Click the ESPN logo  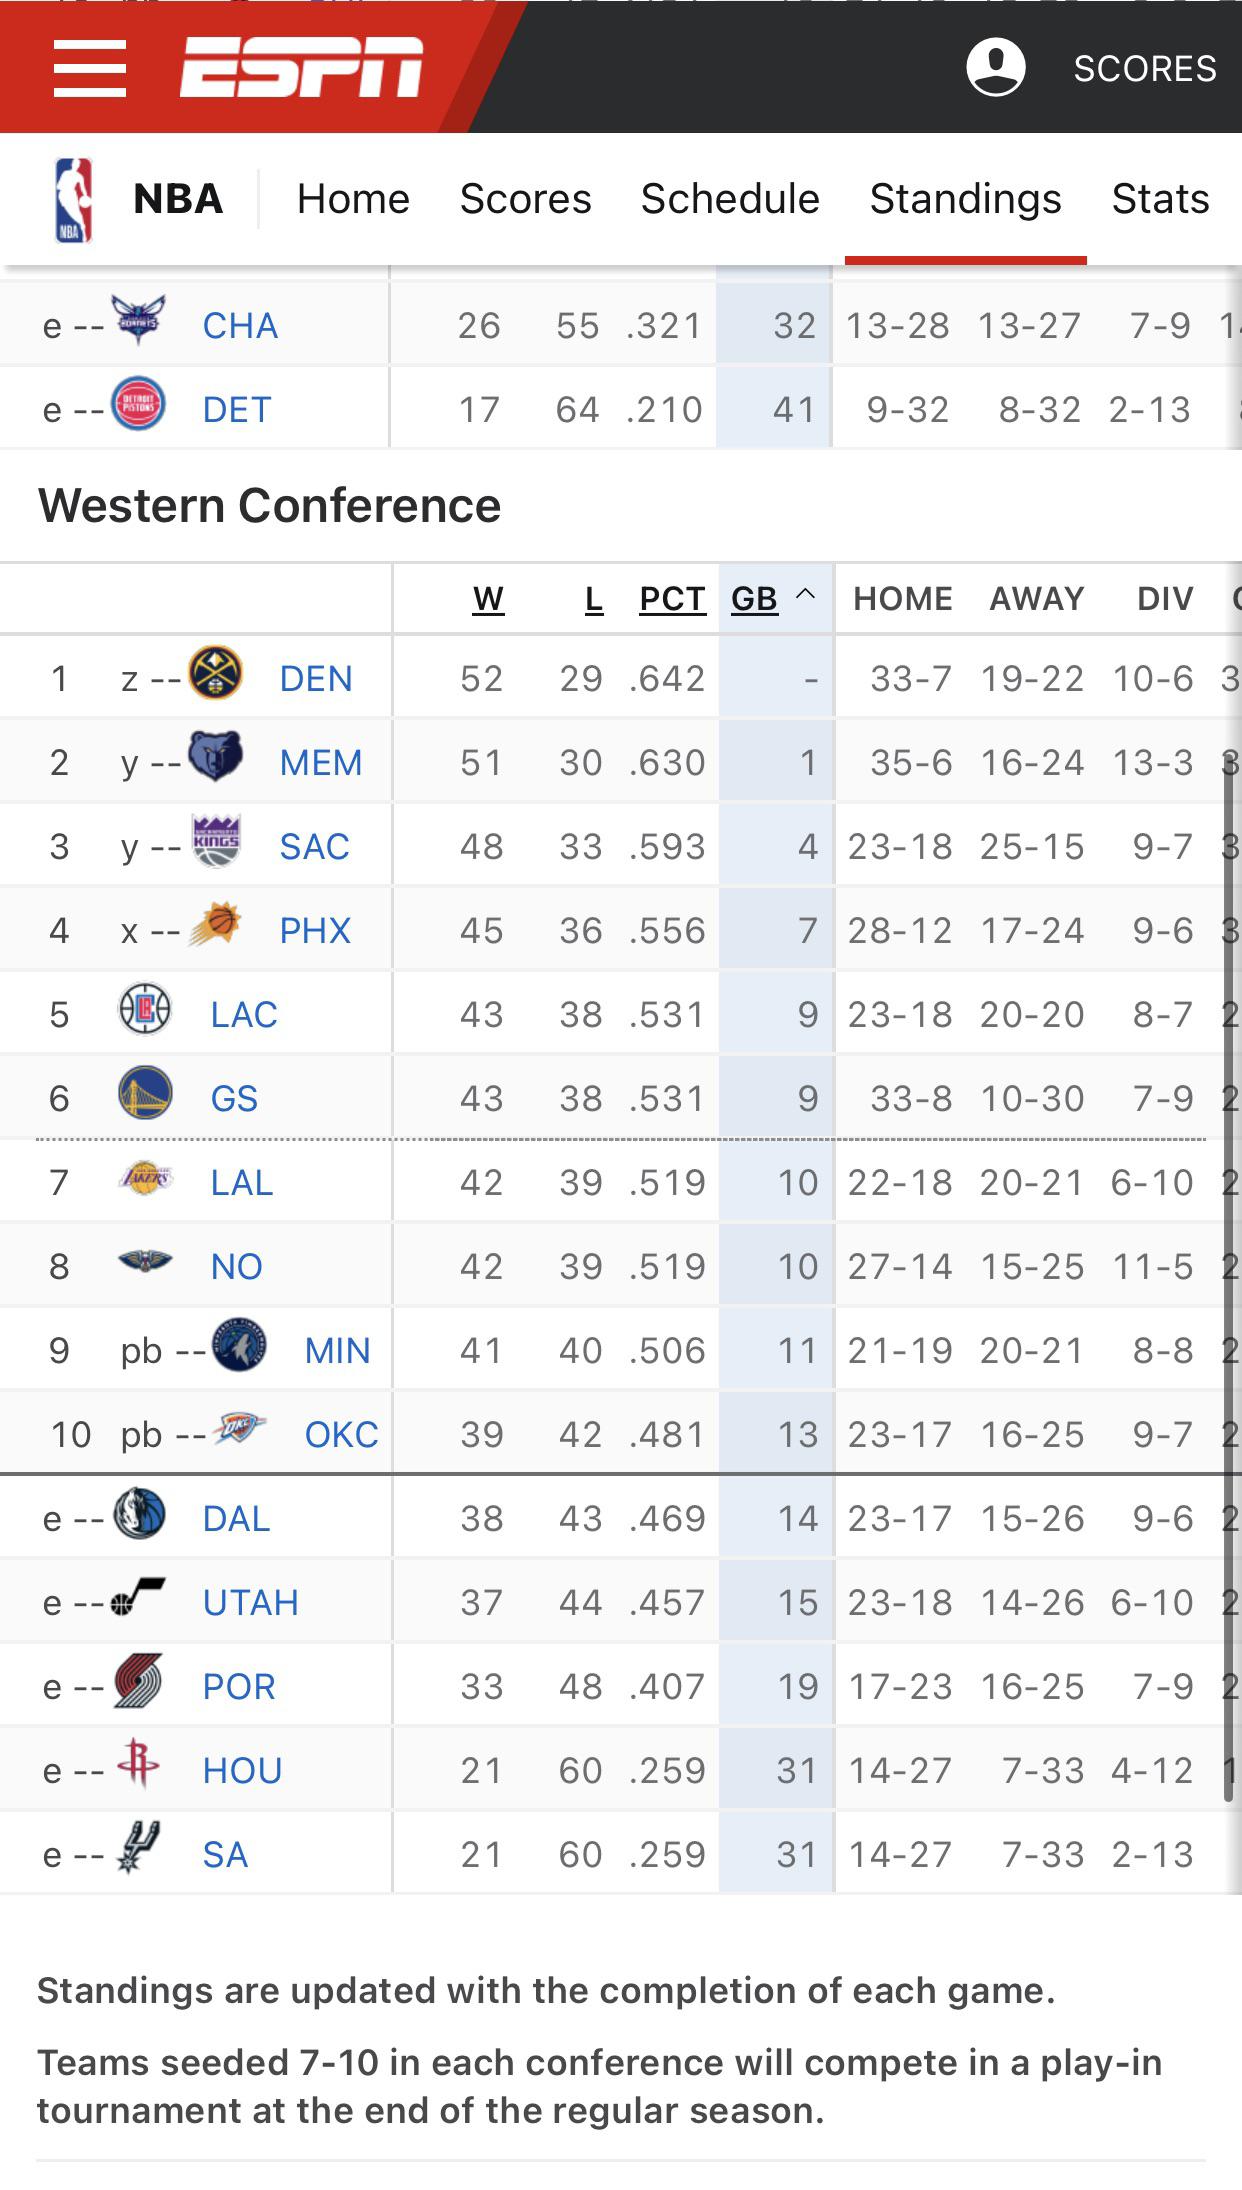[301, 68]
